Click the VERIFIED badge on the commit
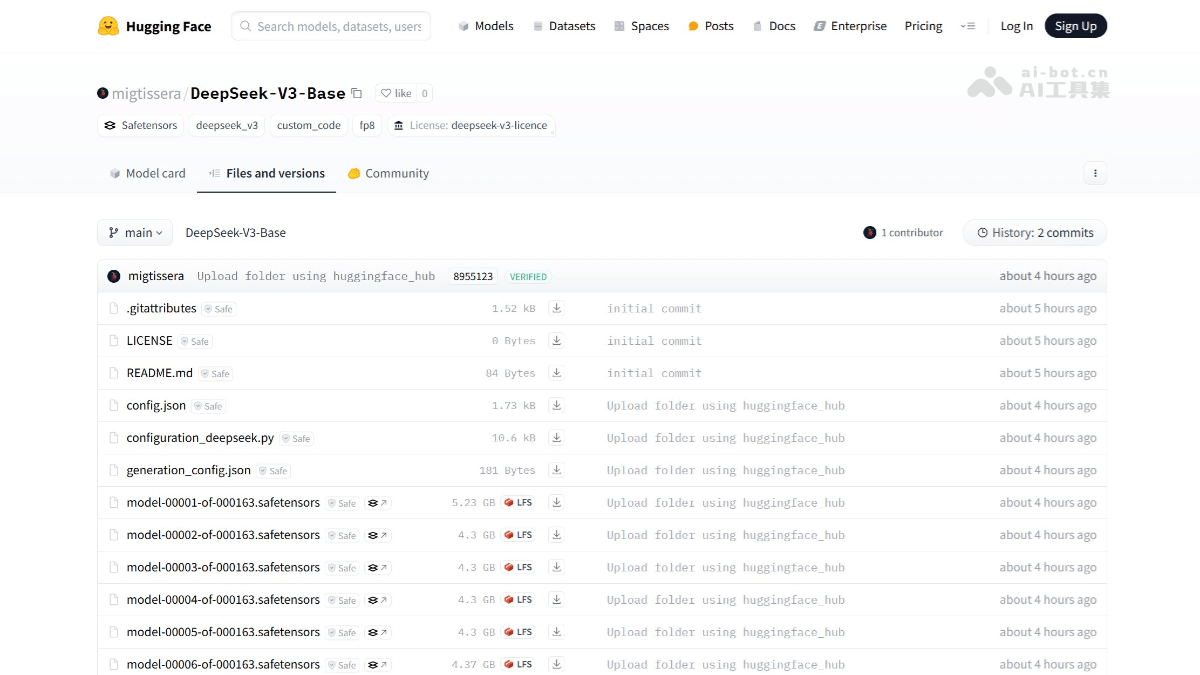Viewport: 1200px width, 675px height. point(528,276)
